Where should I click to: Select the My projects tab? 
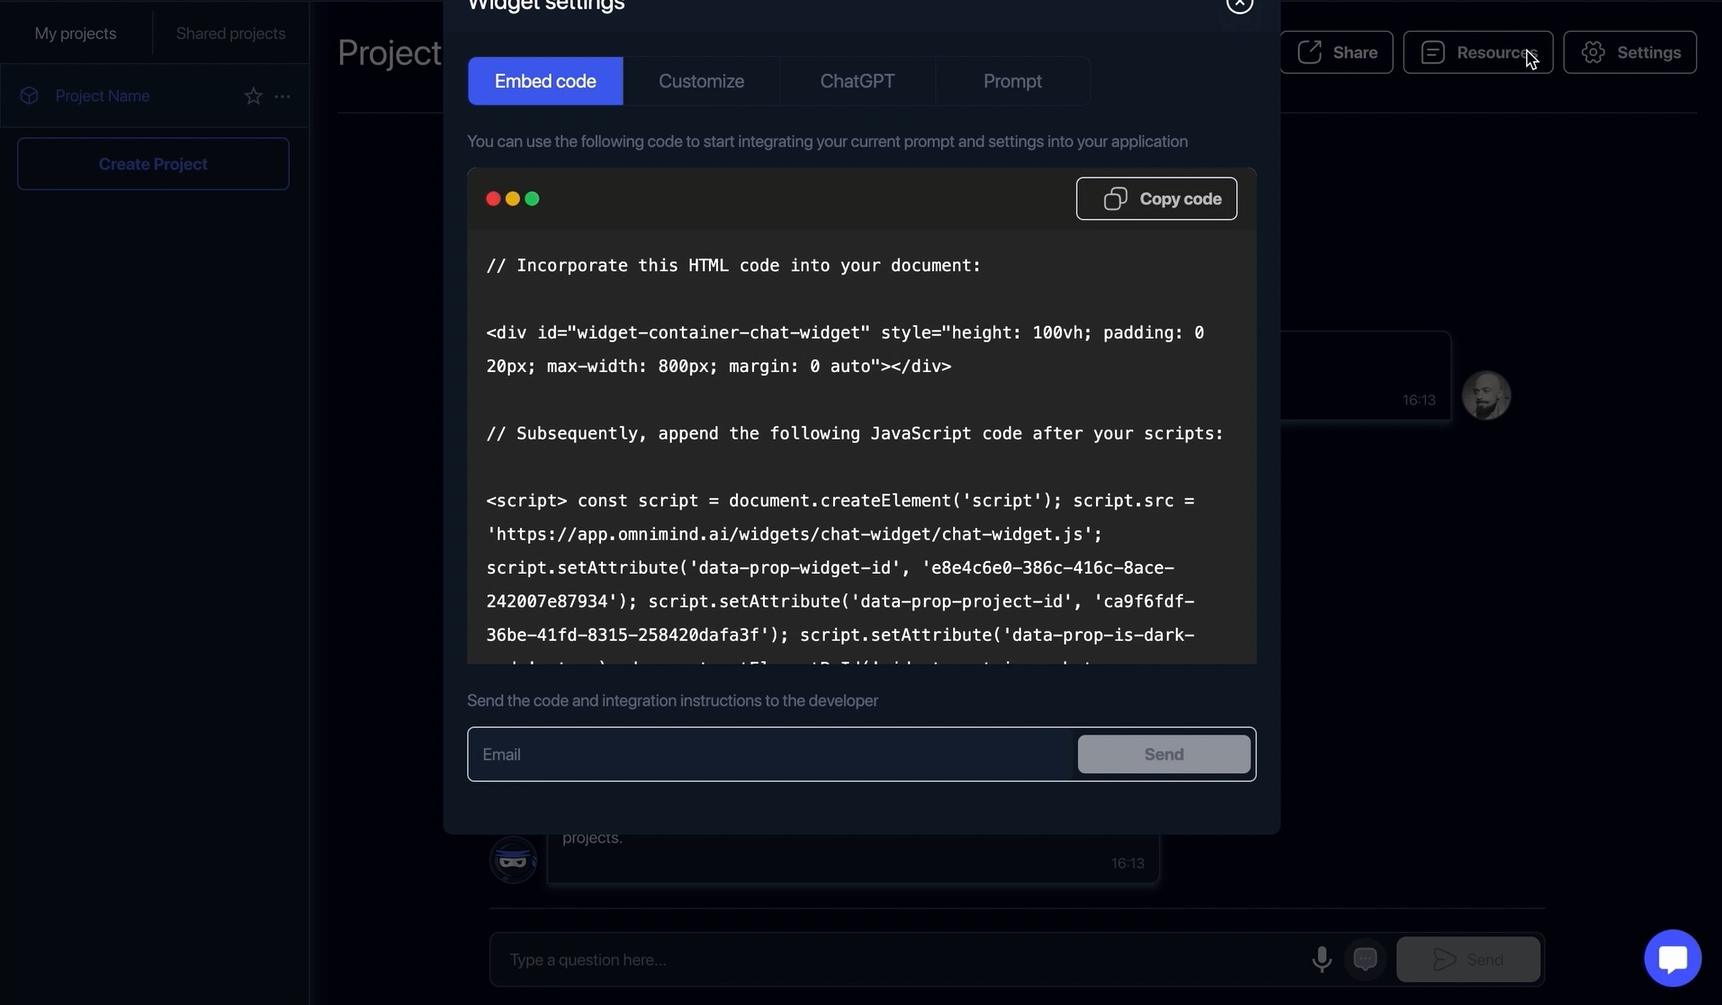click(75, 33)
